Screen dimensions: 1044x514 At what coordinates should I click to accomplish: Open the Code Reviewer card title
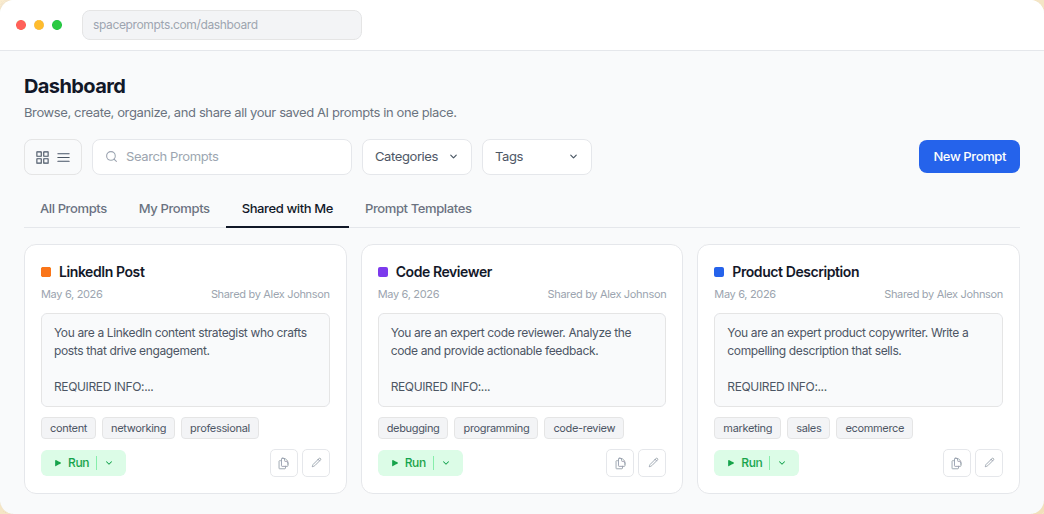pos(444,272)
